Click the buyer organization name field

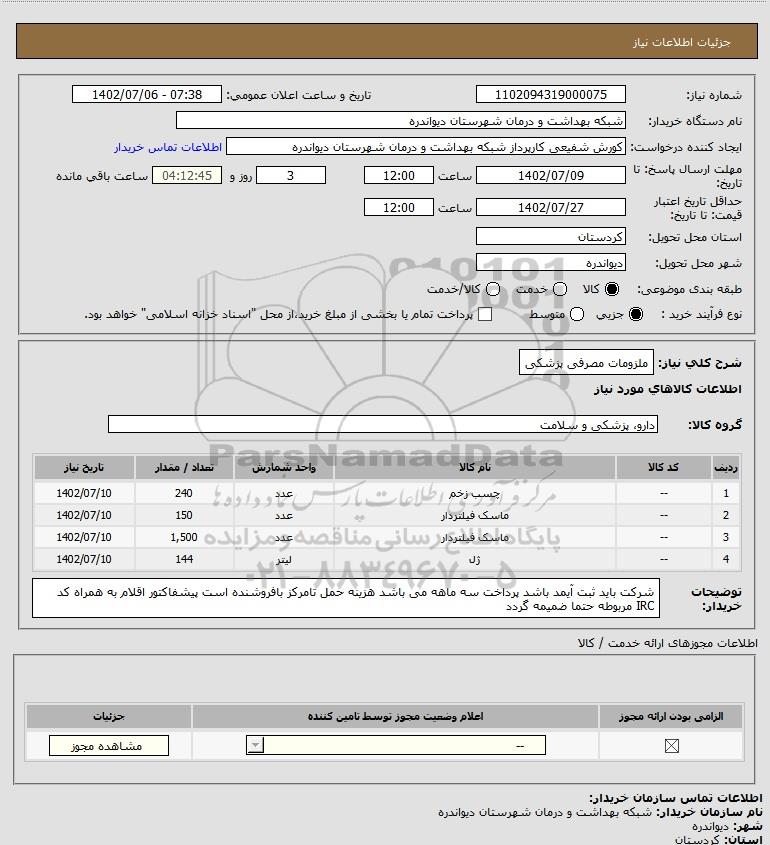point(401,121)
